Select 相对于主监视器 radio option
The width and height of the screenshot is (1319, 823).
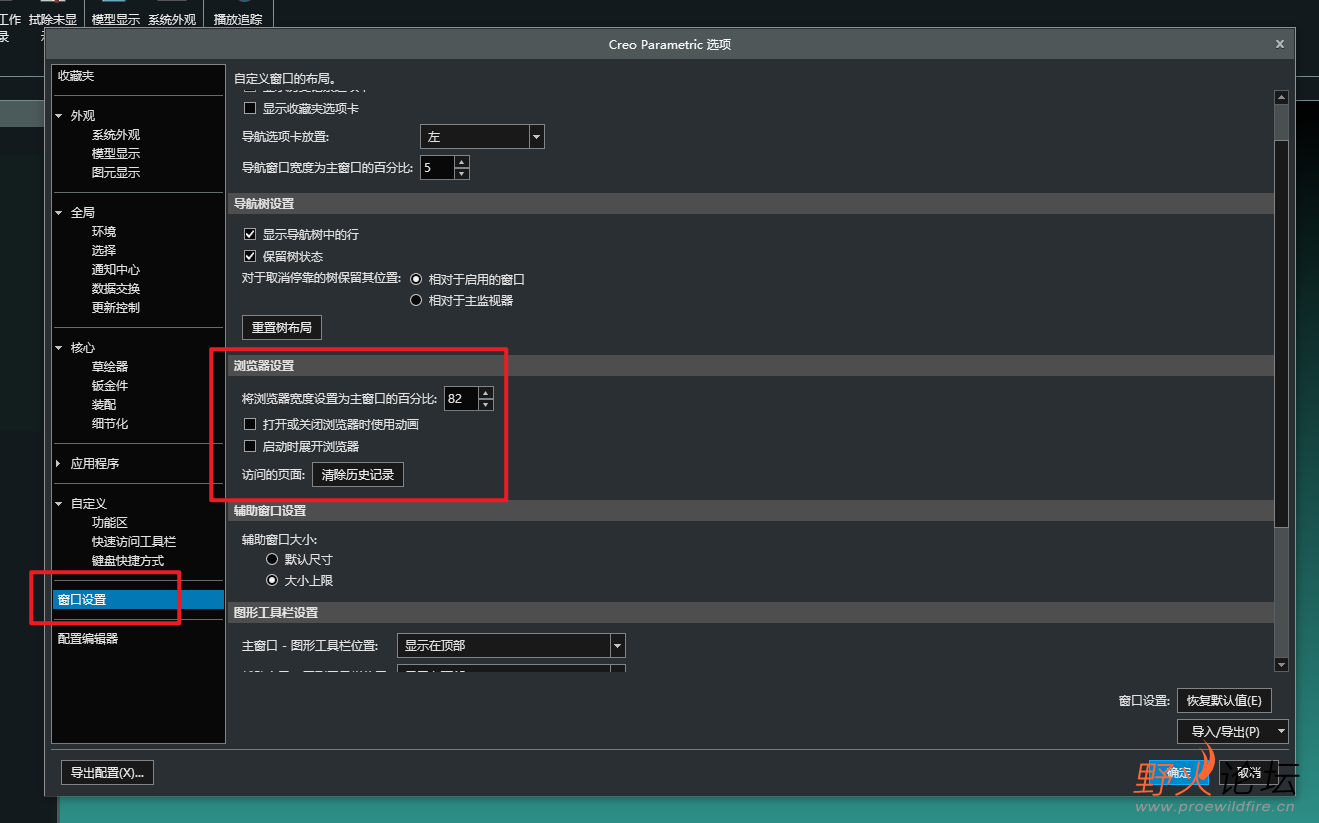pyautogui.click(x=416, y=300)
